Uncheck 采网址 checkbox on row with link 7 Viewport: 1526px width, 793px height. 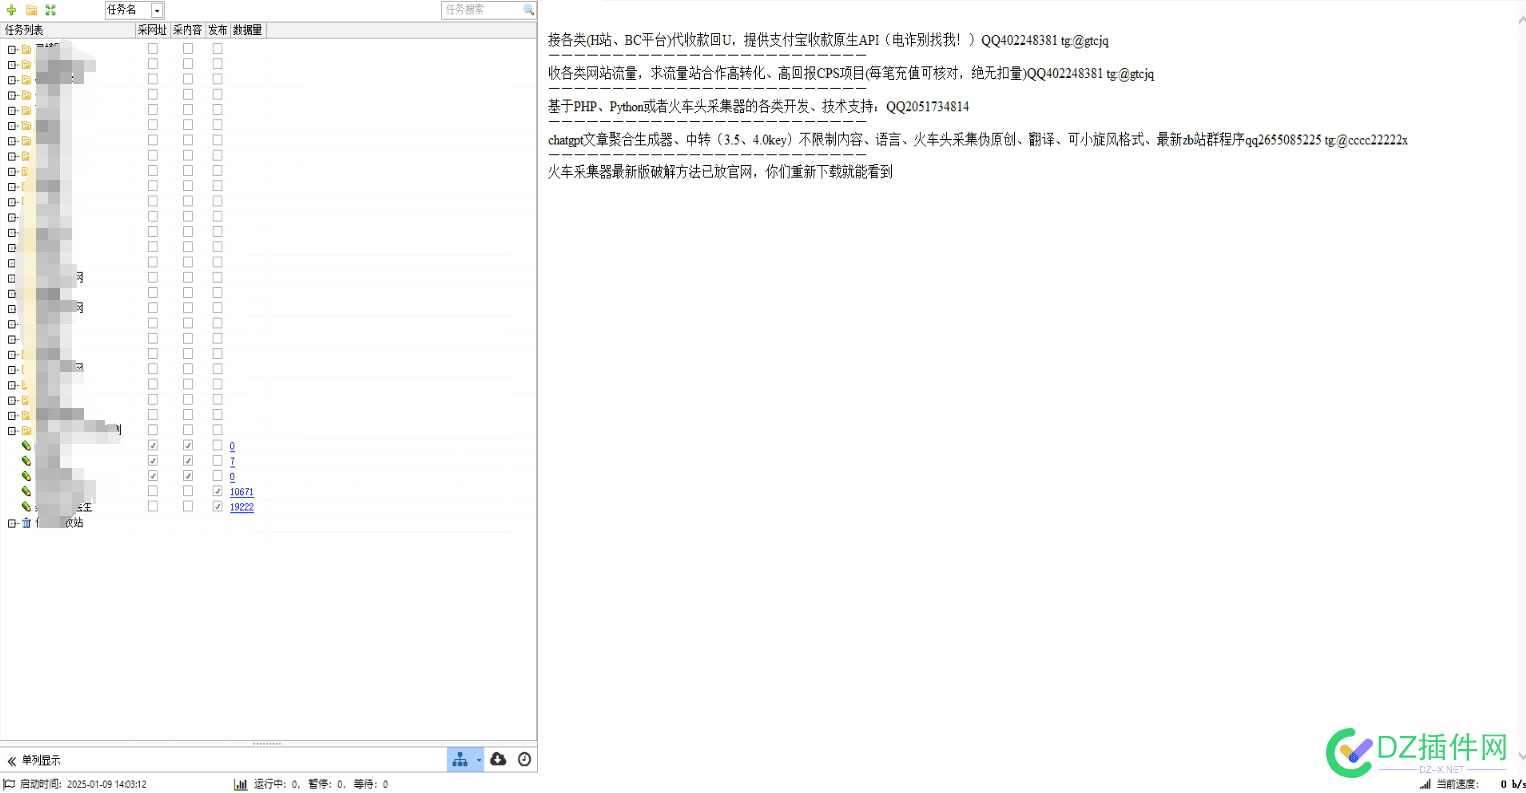click(153, 461)
